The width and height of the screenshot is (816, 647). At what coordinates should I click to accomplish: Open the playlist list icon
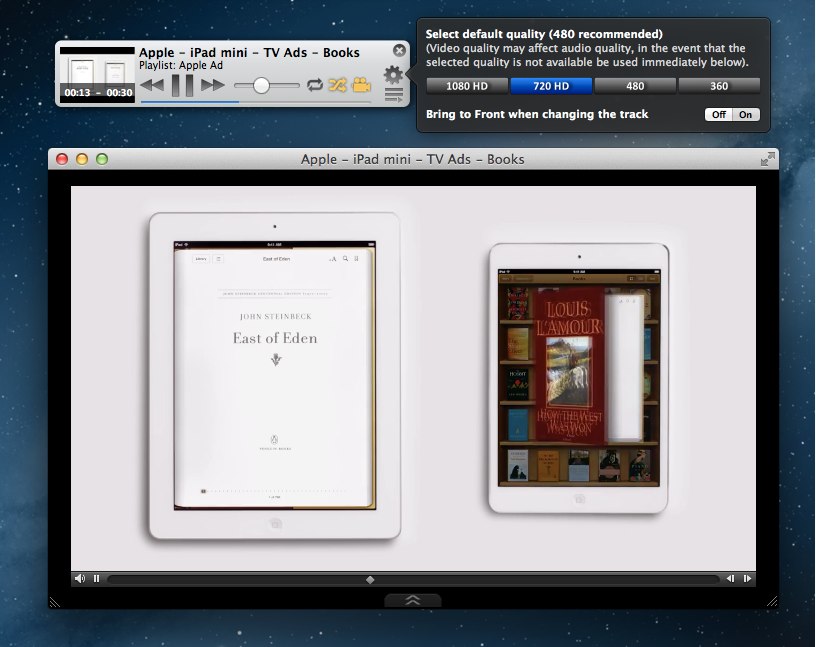click(394, 95)
